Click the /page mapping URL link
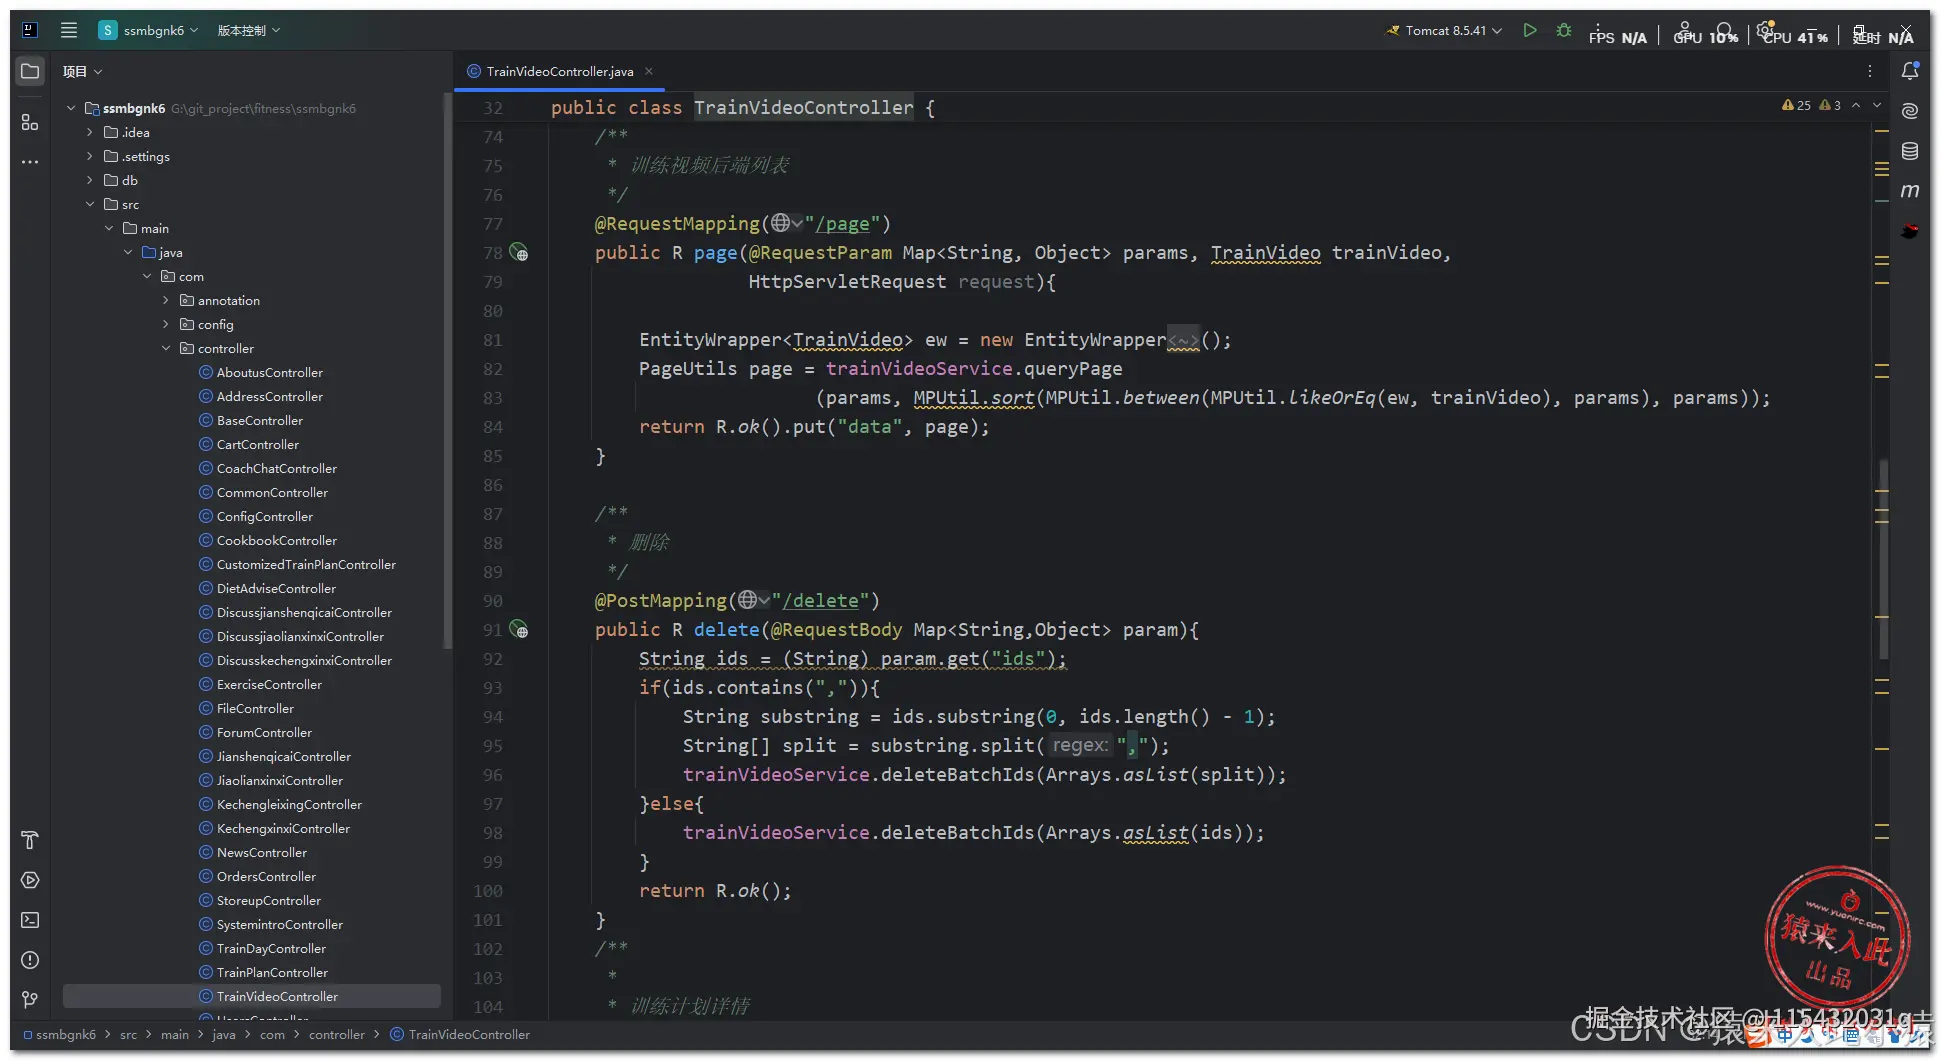Image resolution: width=1941 pixels, height=1061 pixels. [x=842, y=224]
